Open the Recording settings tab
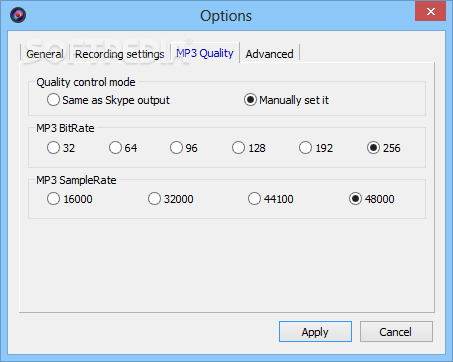The height and width of the screenshot is (362, 453). tap(120, 54)
